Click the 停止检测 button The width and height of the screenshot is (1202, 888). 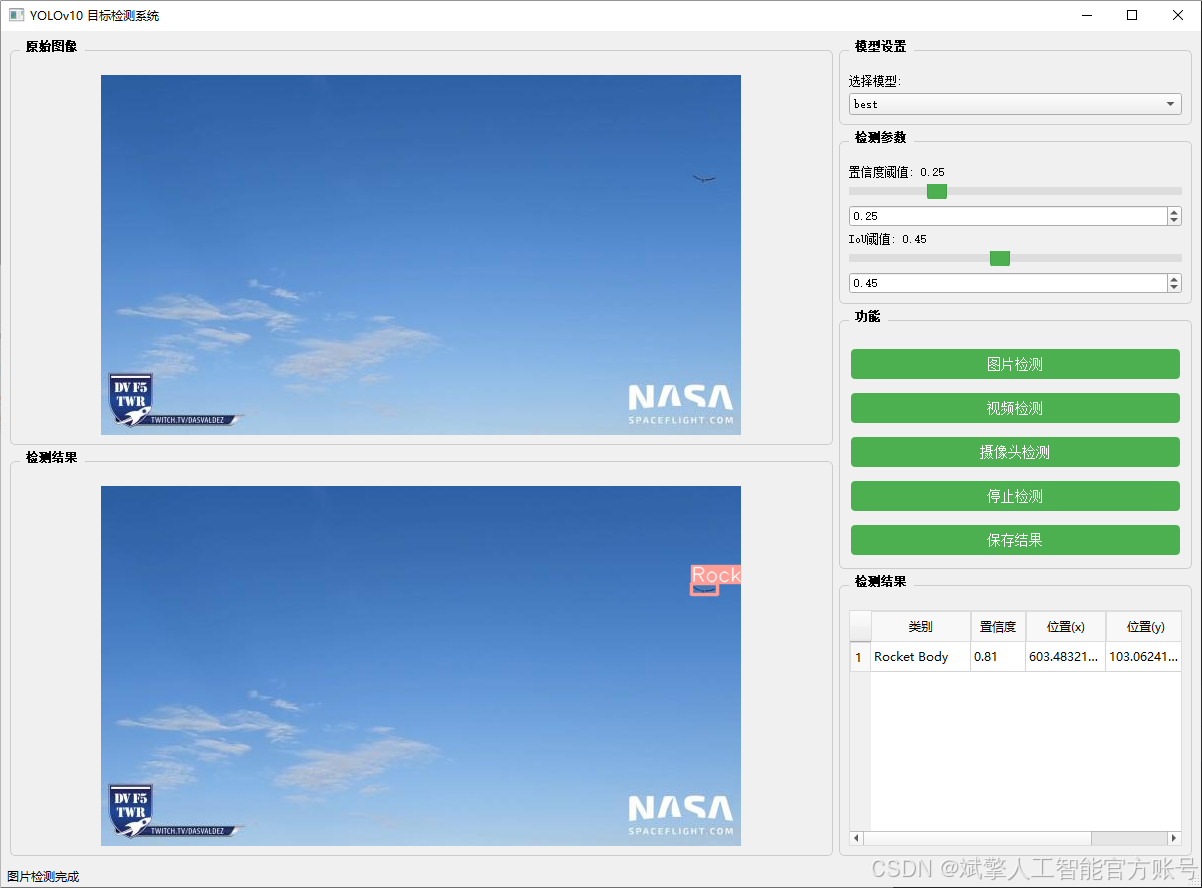(x=1015, y=496)
